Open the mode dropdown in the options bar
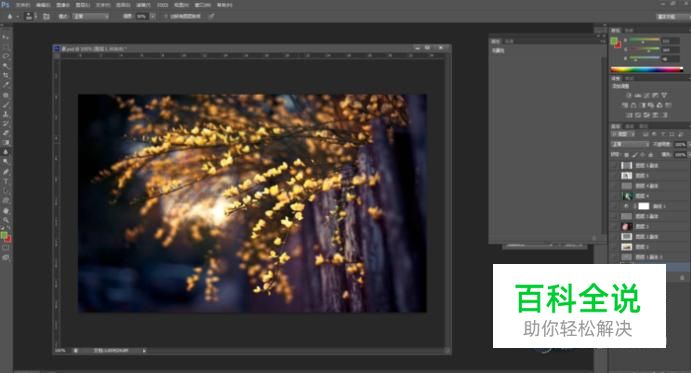This screenshot has height=373, width=691. point(90,16)
